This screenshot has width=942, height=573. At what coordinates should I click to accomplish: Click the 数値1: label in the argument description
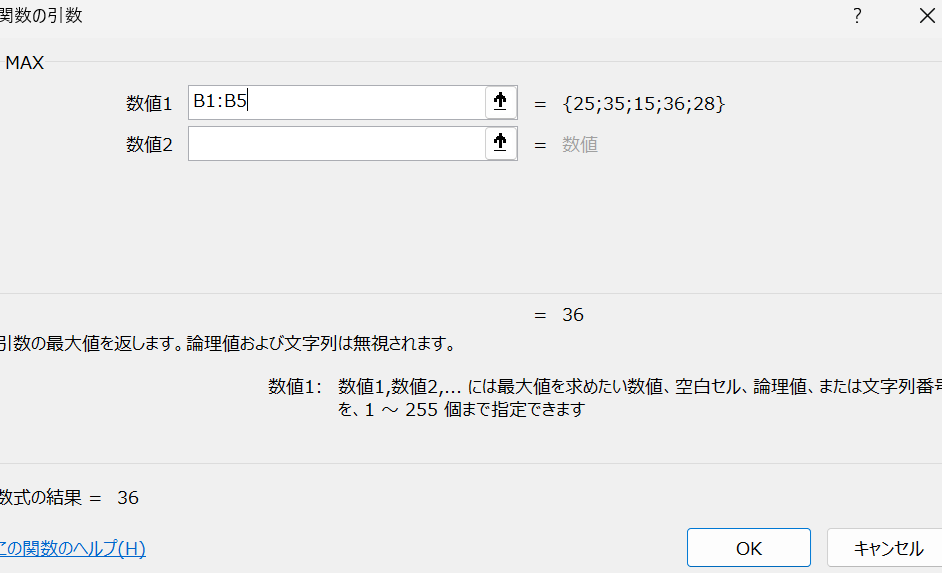pos(296,387)
